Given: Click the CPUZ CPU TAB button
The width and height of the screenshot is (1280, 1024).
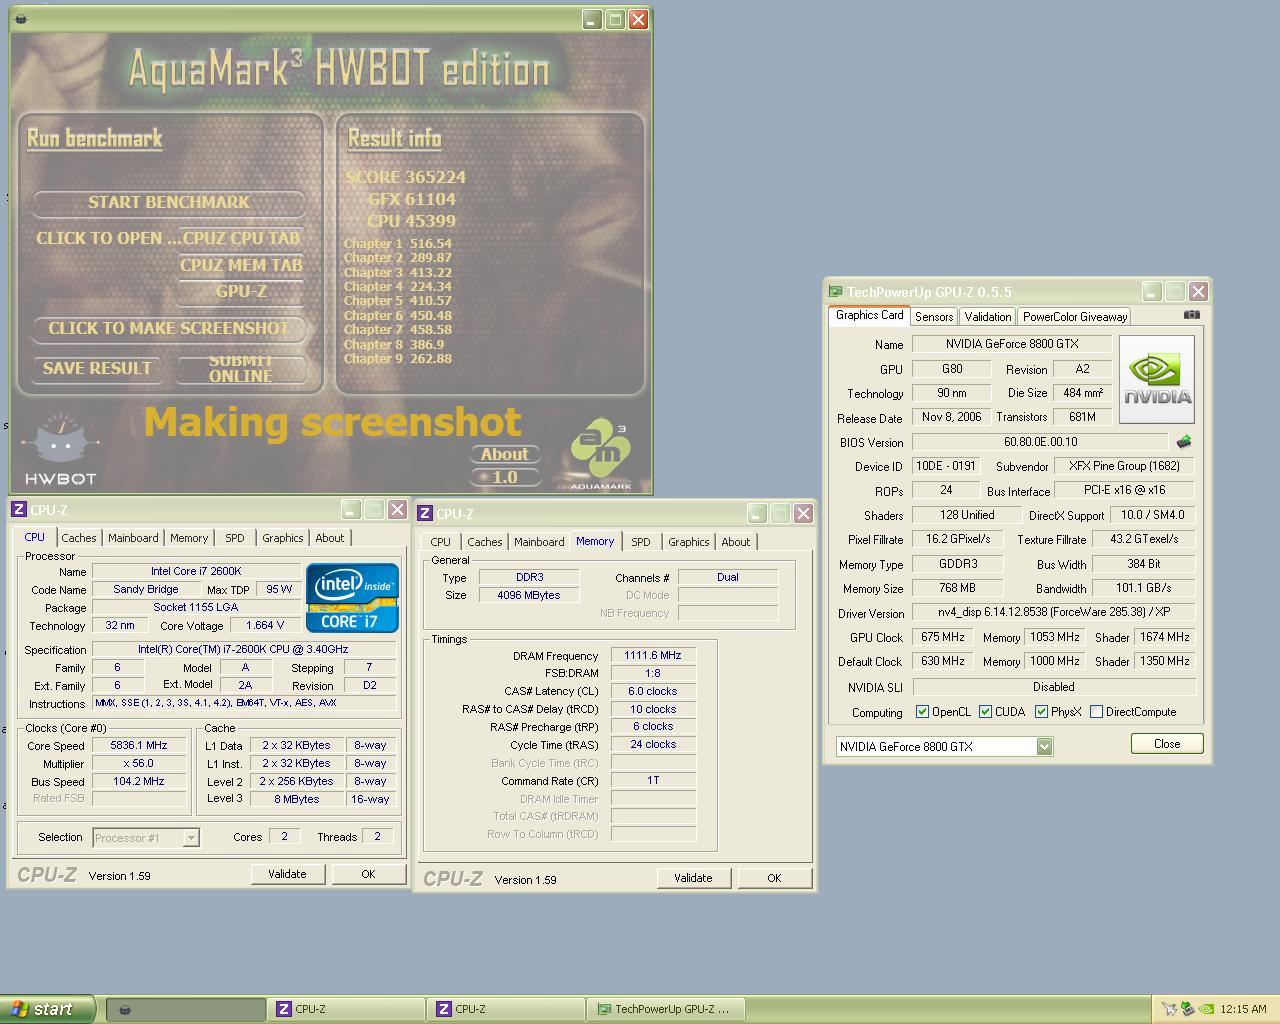Looking at the screenshot, I should (241, 238).
